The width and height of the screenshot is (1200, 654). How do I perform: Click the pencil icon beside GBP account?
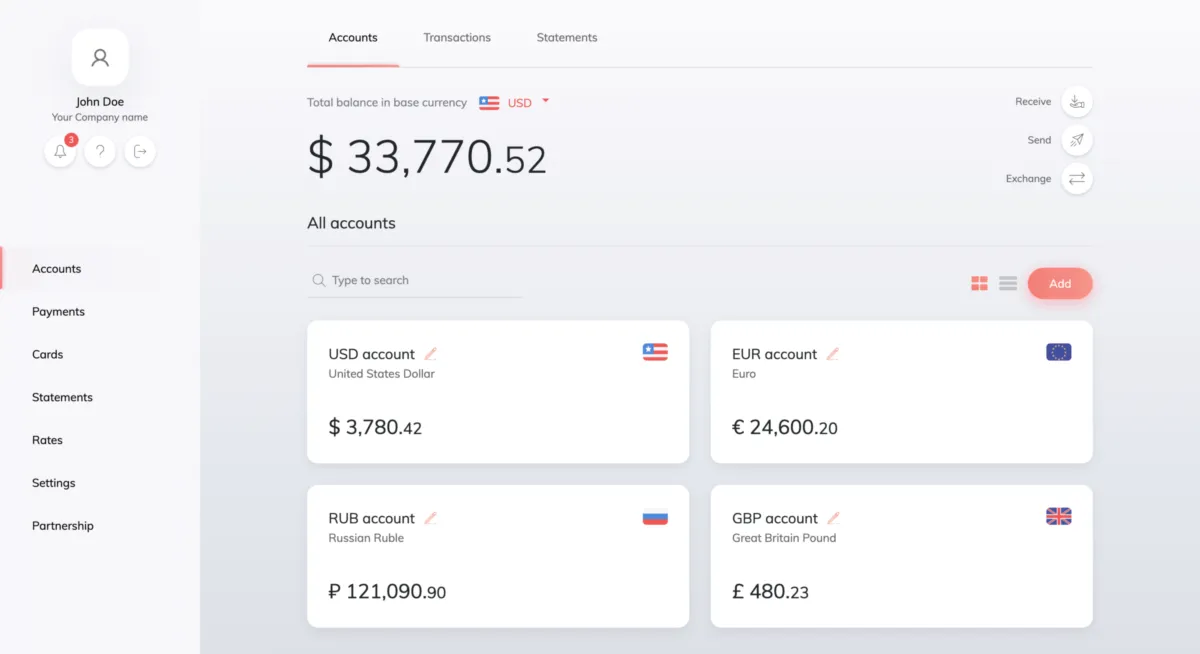pos(833,518)
